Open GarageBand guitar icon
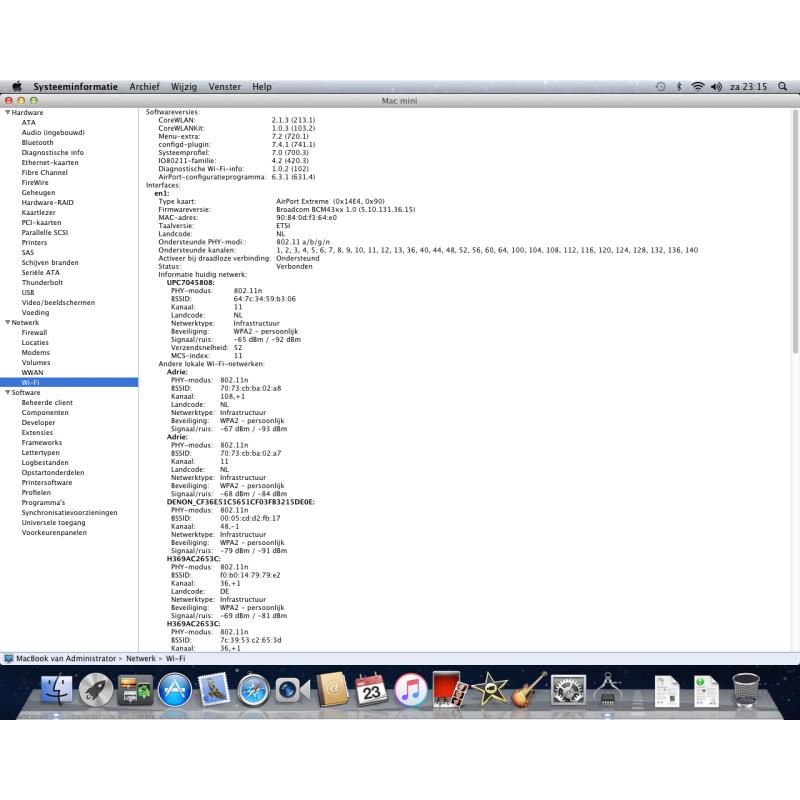Image resolution: width=800 pixels, height=800 pixels. 529,690
